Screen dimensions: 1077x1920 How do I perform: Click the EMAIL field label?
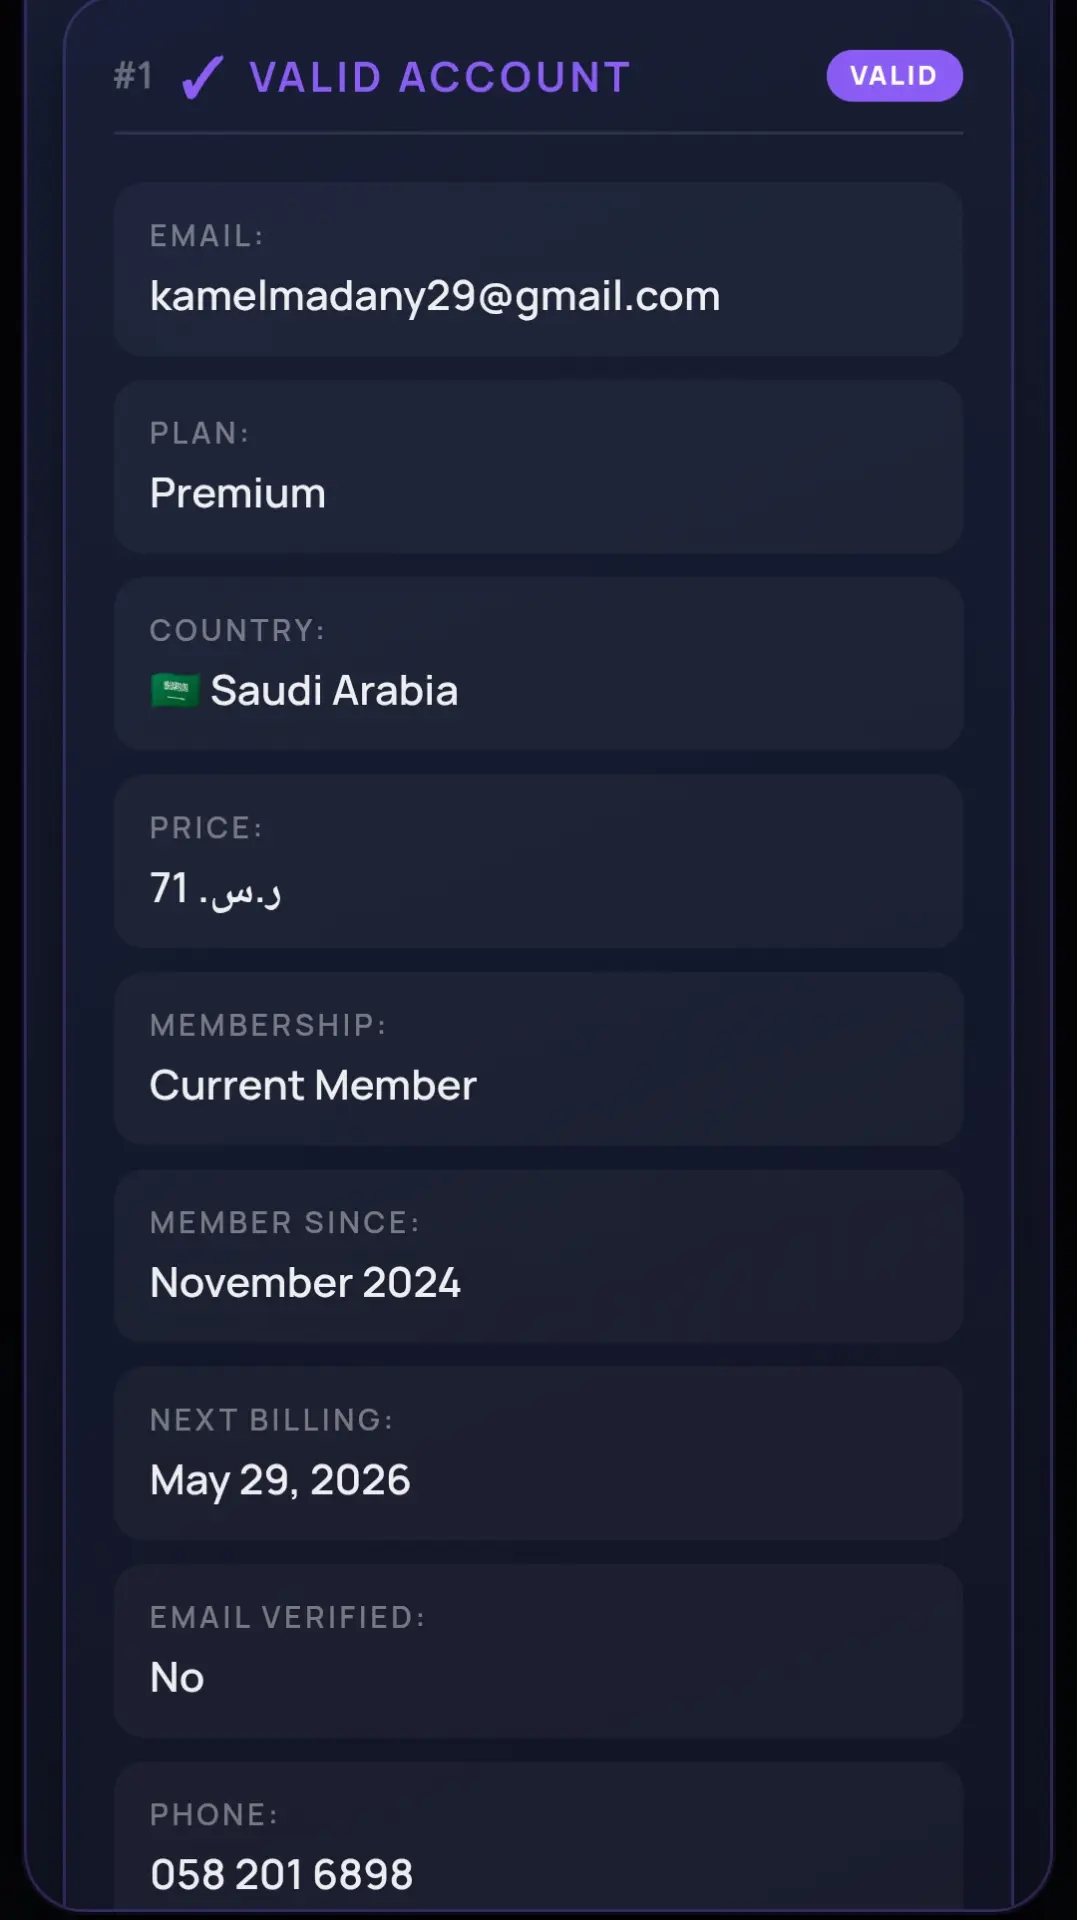point(207,236)
